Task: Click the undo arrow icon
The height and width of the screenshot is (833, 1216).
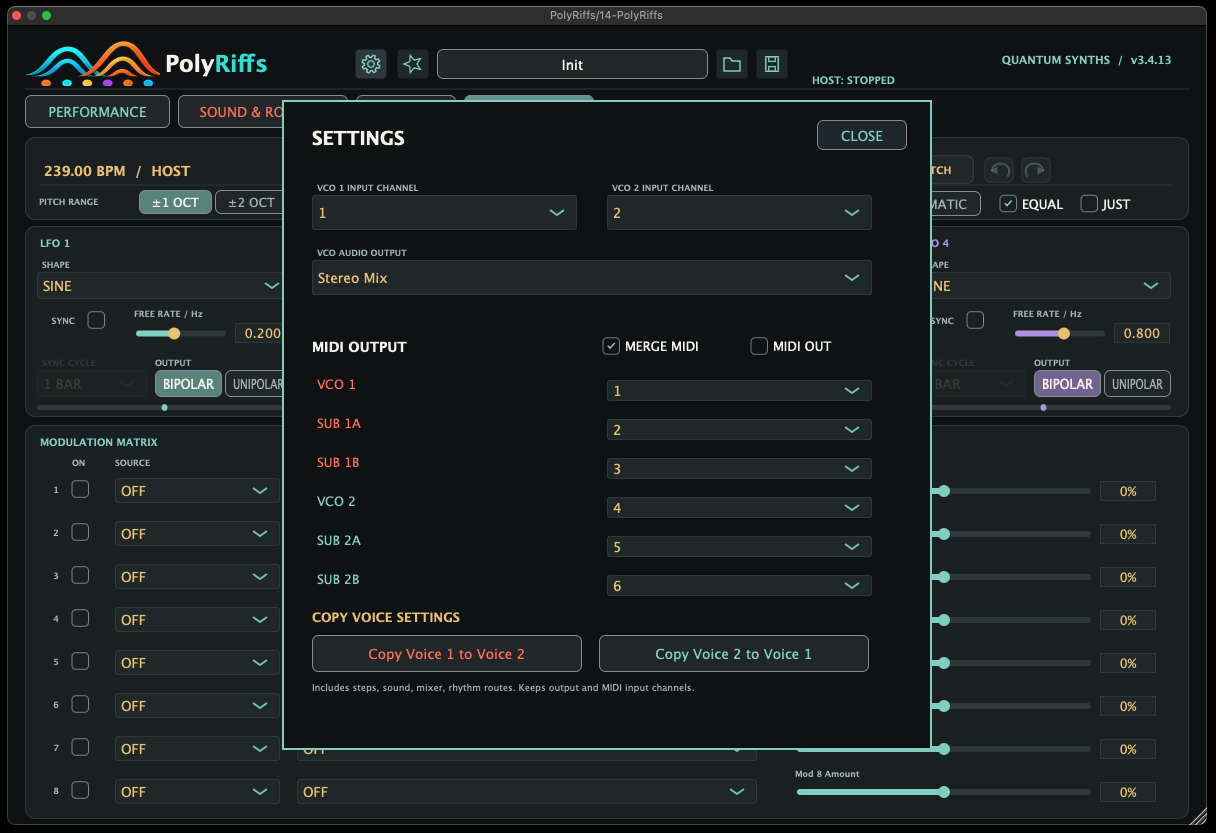Action: pos(999,170)
